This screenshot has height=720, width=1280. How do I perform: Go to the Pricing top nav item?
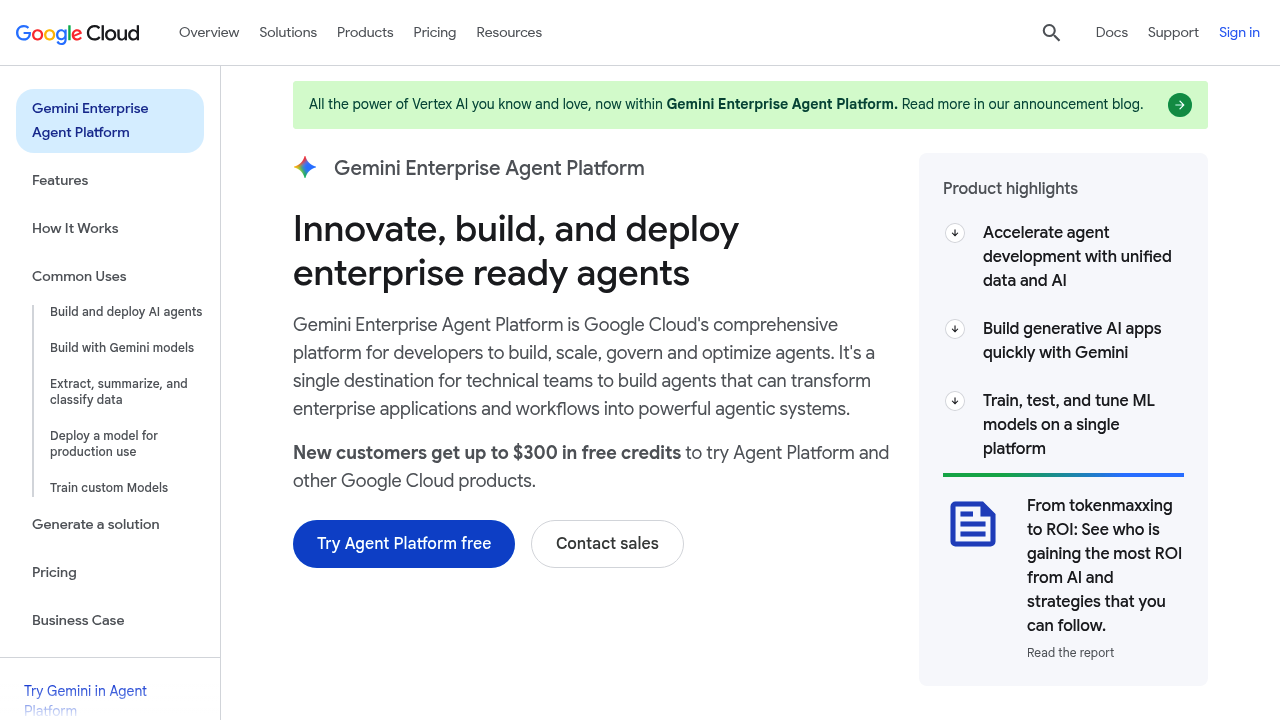[435, 33]
